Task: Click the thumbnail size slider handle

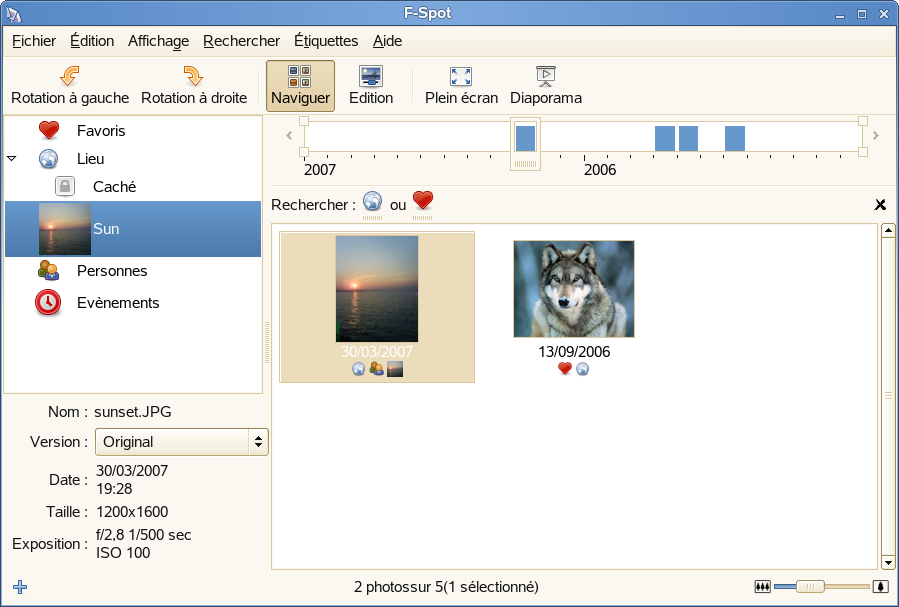Action: [810, 586]
